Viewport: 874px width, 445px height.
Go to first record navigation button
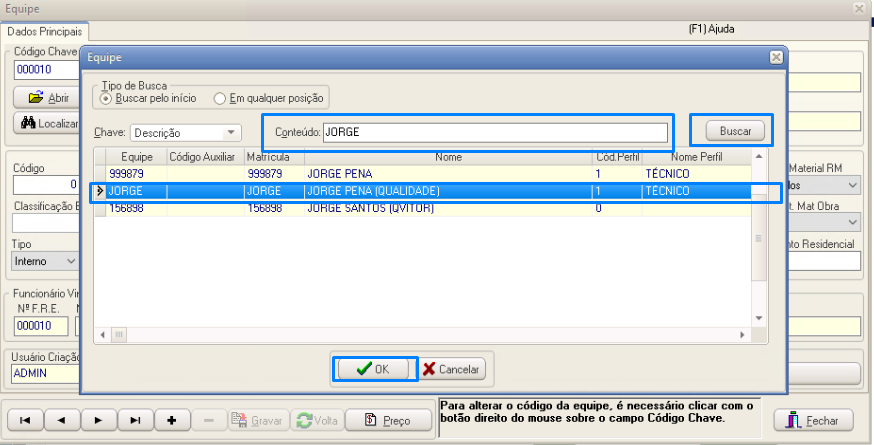pyautogui.click(x=25, y=420)
